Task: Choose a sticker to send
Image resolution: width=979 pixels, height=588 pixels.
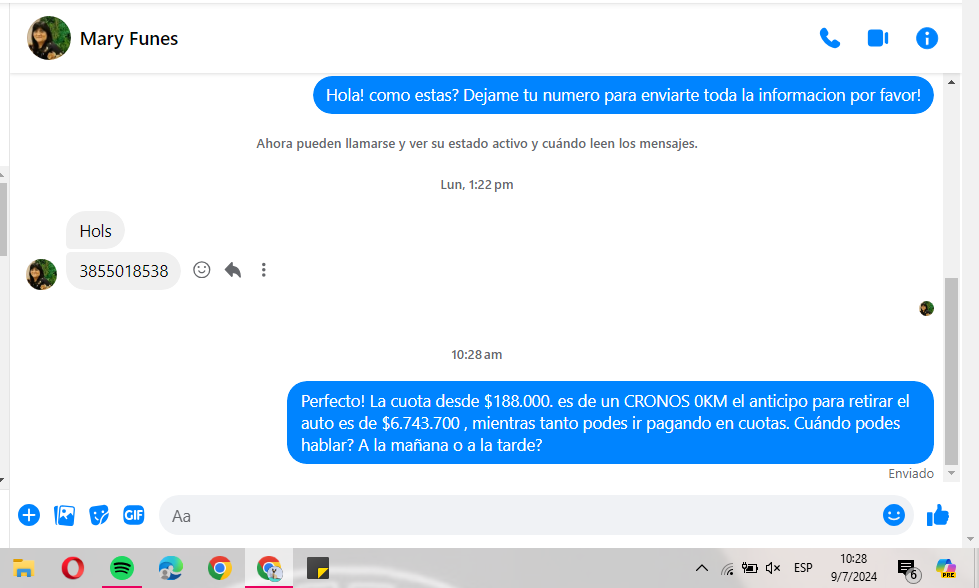Action: (99, 515)
